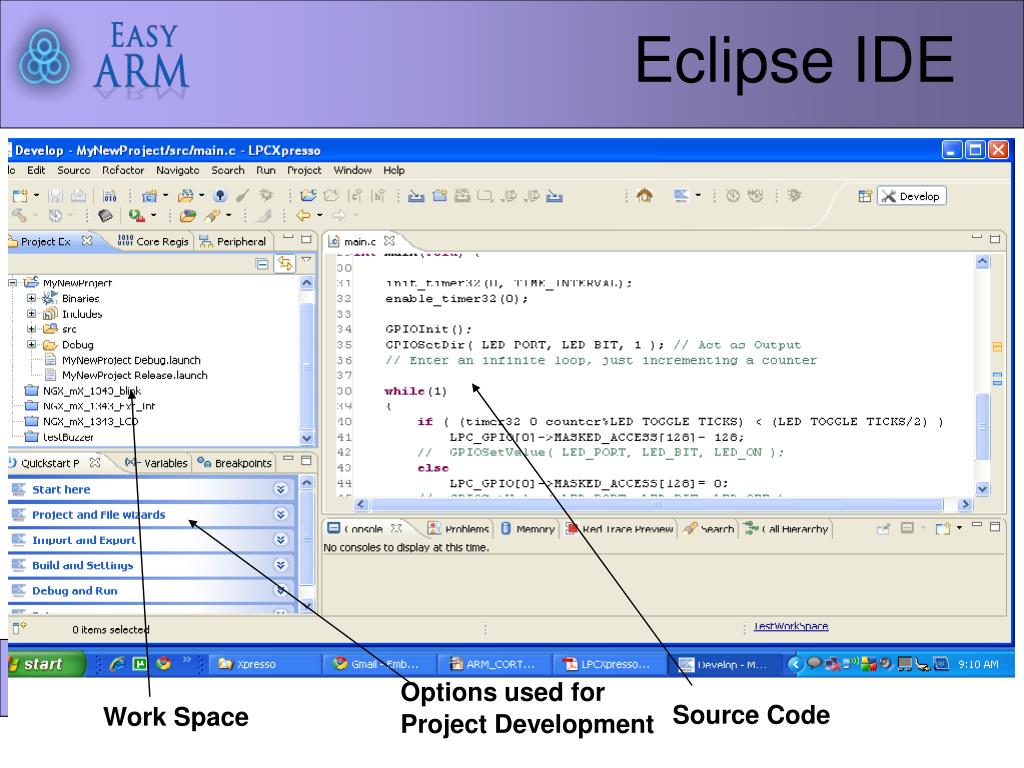Open Project Explorer view menu triangle

(306, 260)
